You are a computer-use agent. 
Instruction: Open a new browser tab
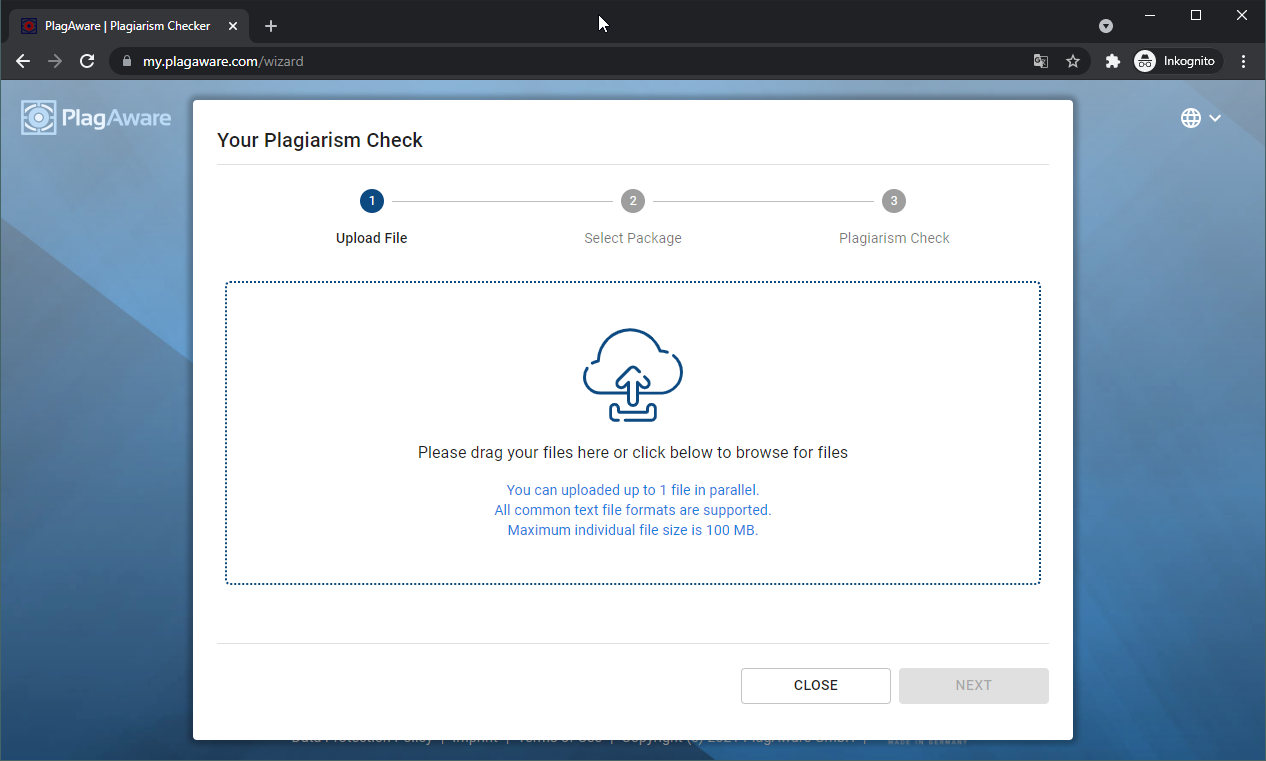coord(271,26)
